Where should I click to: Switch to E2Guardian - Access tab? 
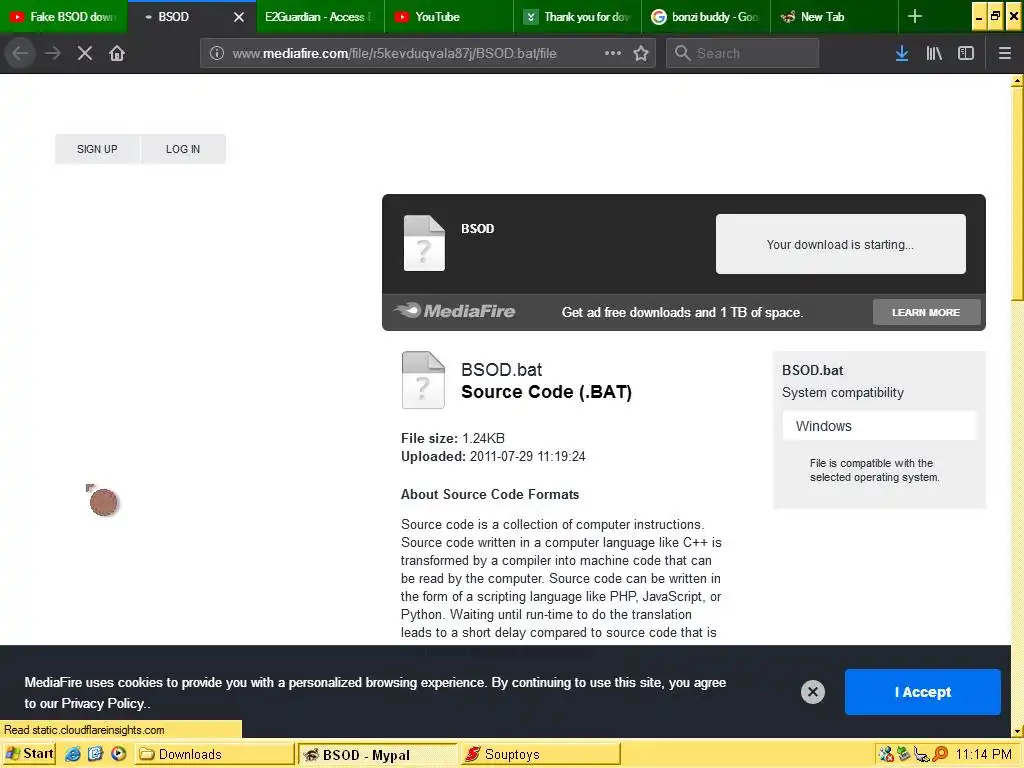318,16
